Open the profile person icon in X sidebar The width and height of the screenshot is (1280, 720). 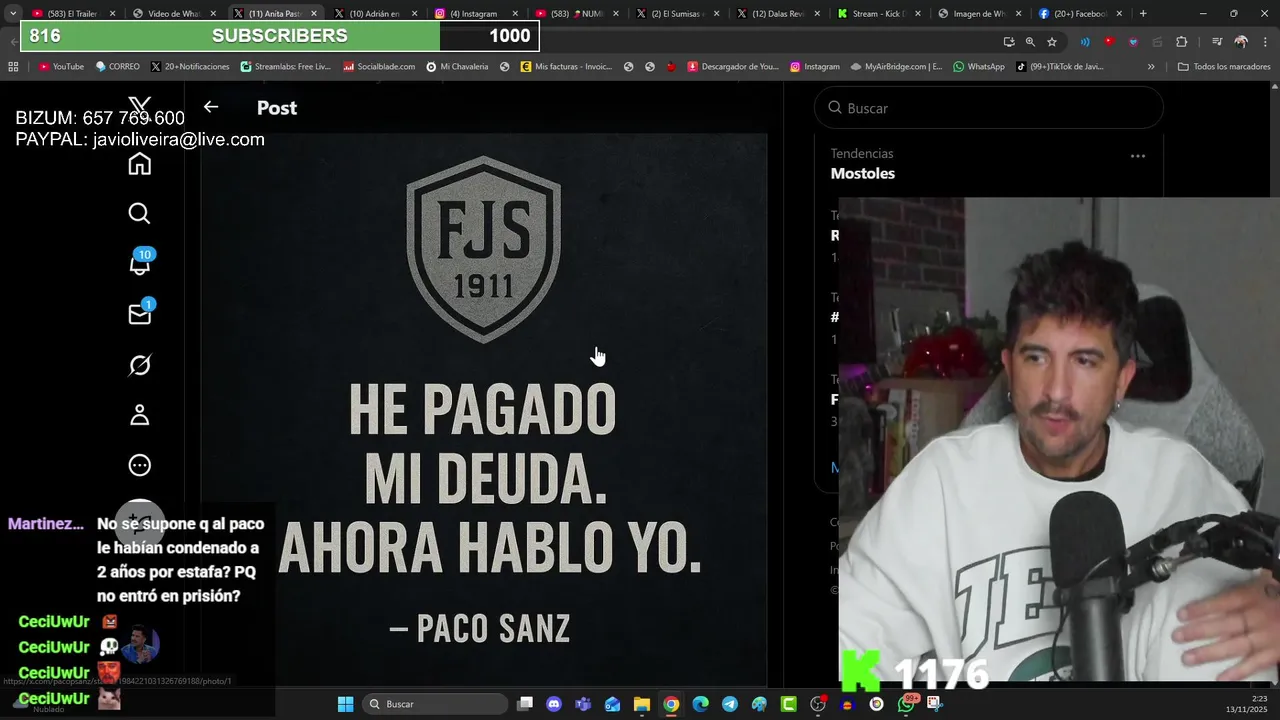[x=139, y=415]
